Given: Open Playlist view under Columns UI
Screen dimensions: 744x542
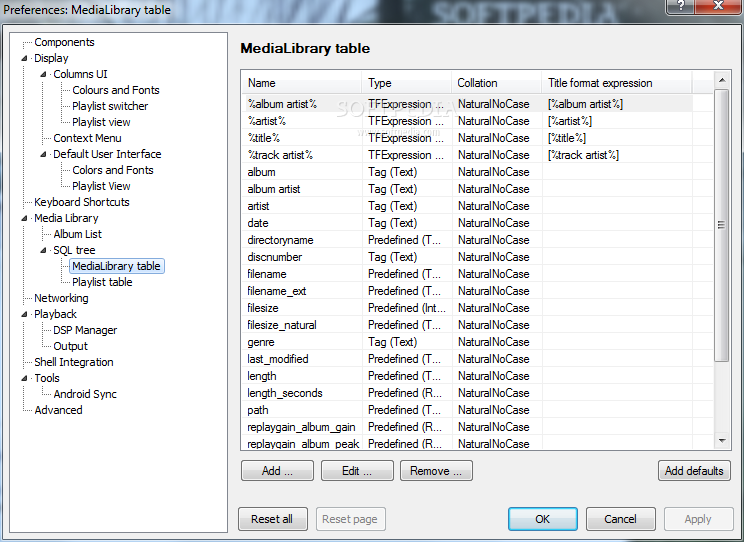Looking at the screenshot, I should point(101,122).
